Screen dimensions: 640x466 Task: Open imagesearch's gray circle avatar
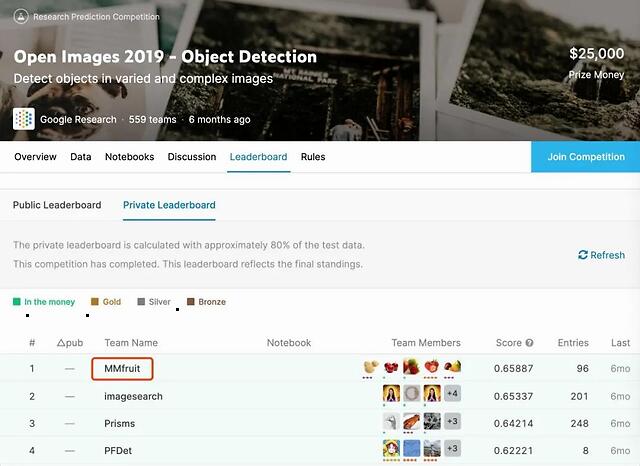(x=411, y=394)
